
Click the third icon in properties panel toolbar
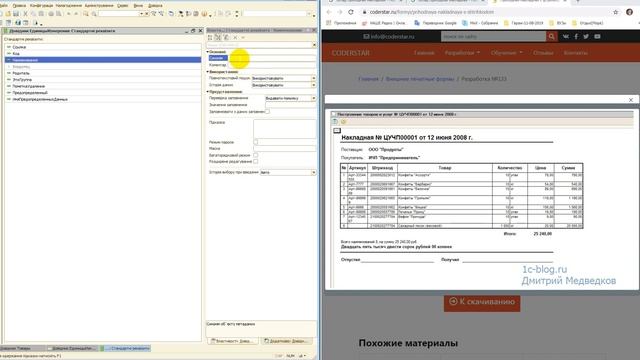[x=227, y=38]
